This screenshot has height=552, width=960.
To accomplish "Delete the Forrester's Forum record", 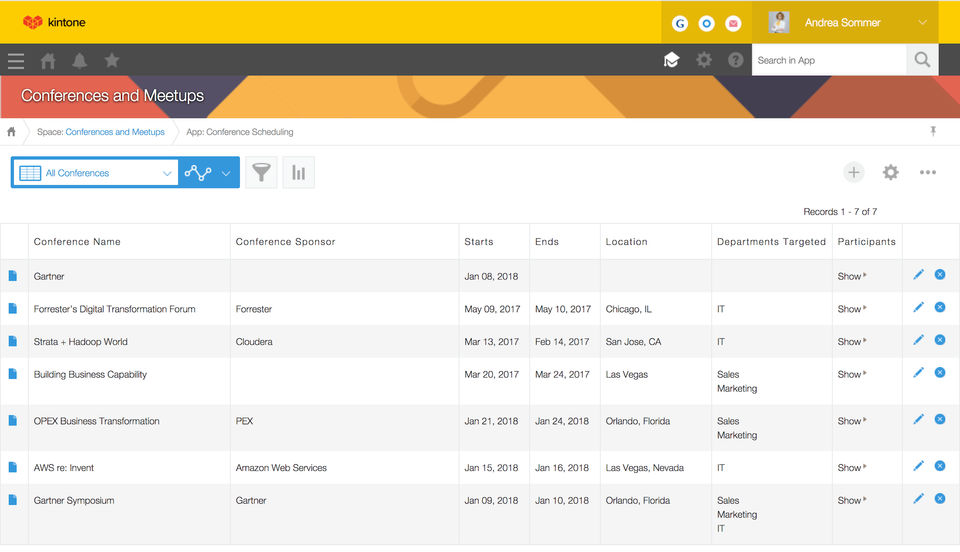I will tap(940, 307).
